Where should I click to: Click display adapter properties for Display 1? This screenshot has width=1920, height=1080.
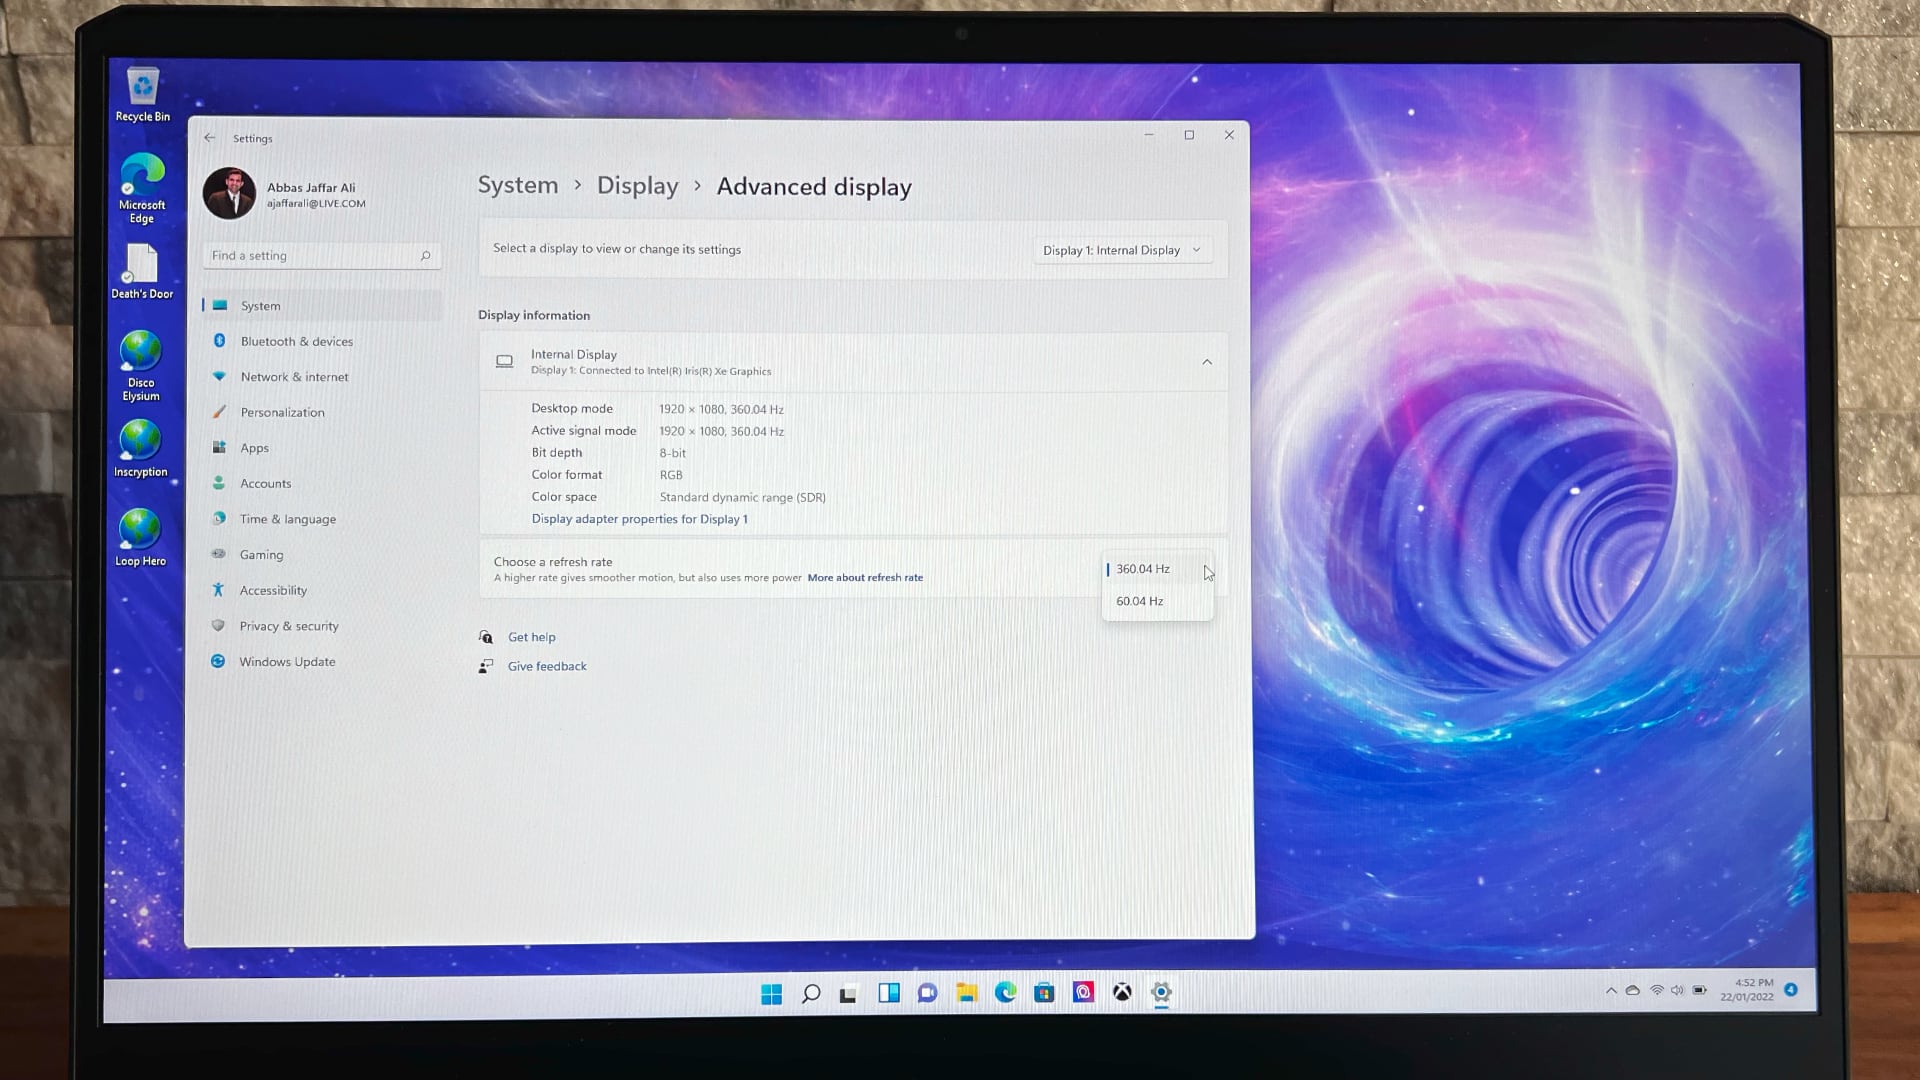pos(640,518)
